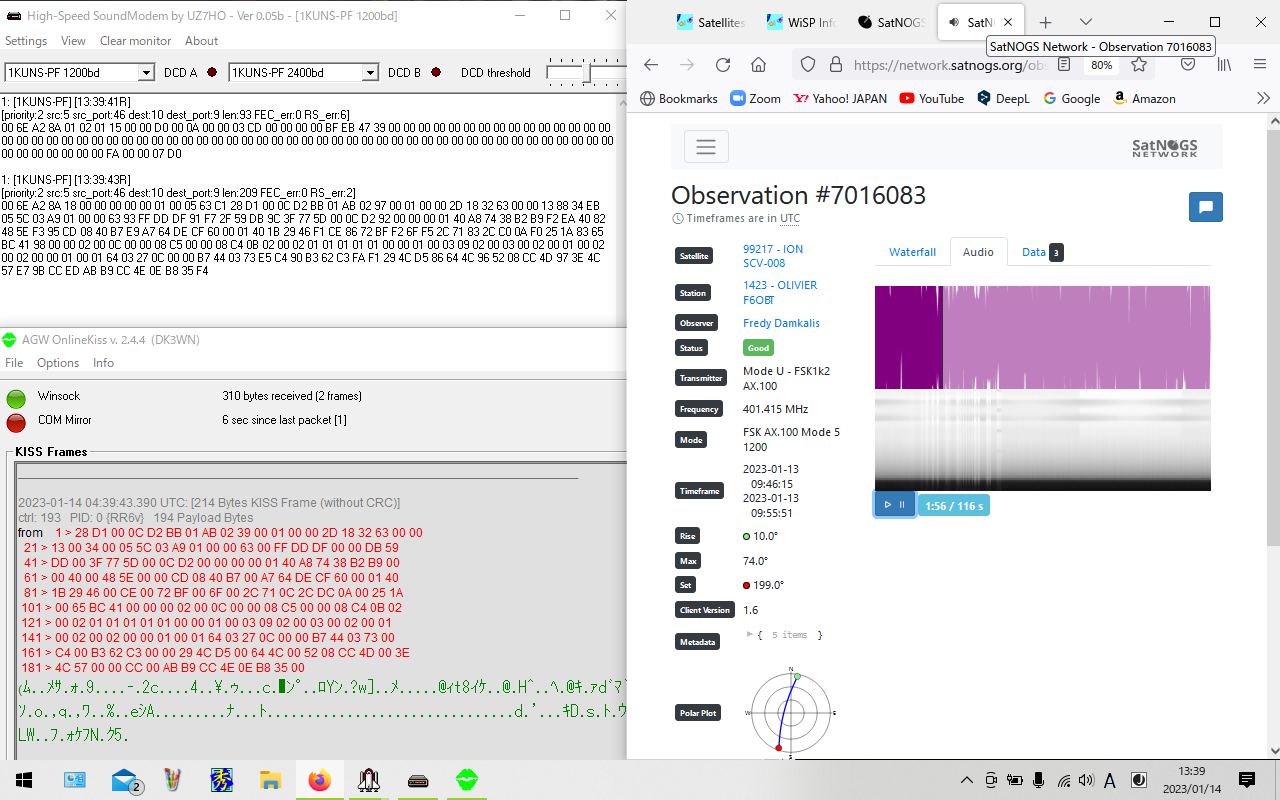1280x800 pixels.
Task: Switch to the WiSP Info browser tab
Action: [x=800, y=22]
